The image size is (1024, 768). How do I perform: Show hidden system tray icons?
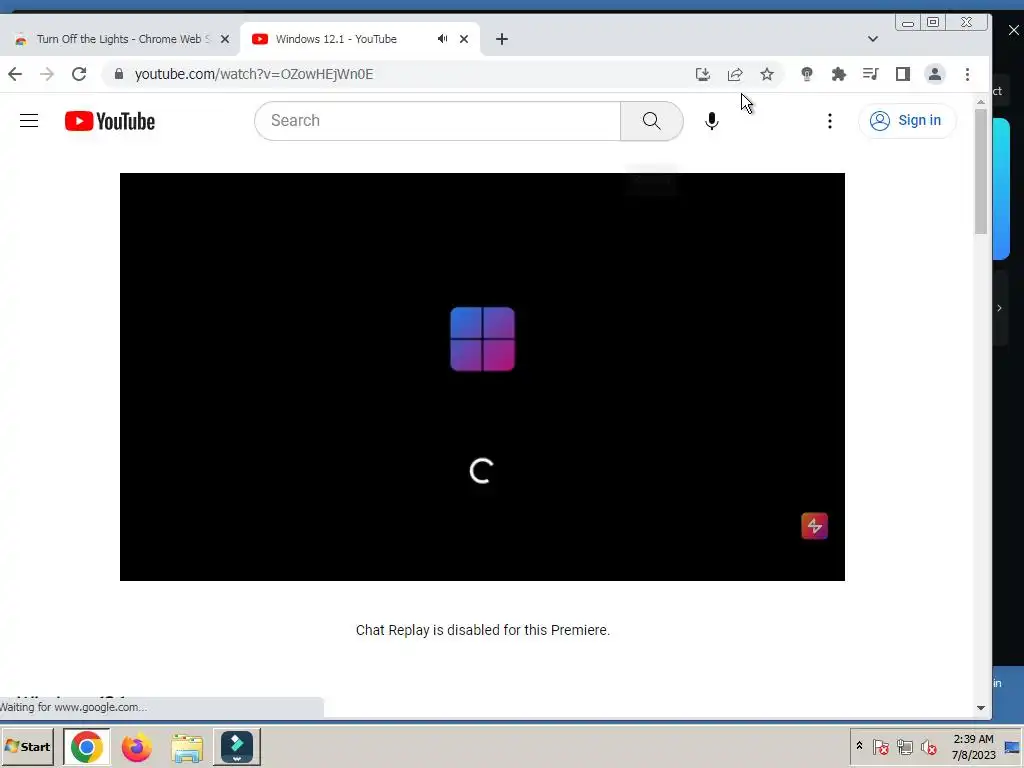(859, 746)
